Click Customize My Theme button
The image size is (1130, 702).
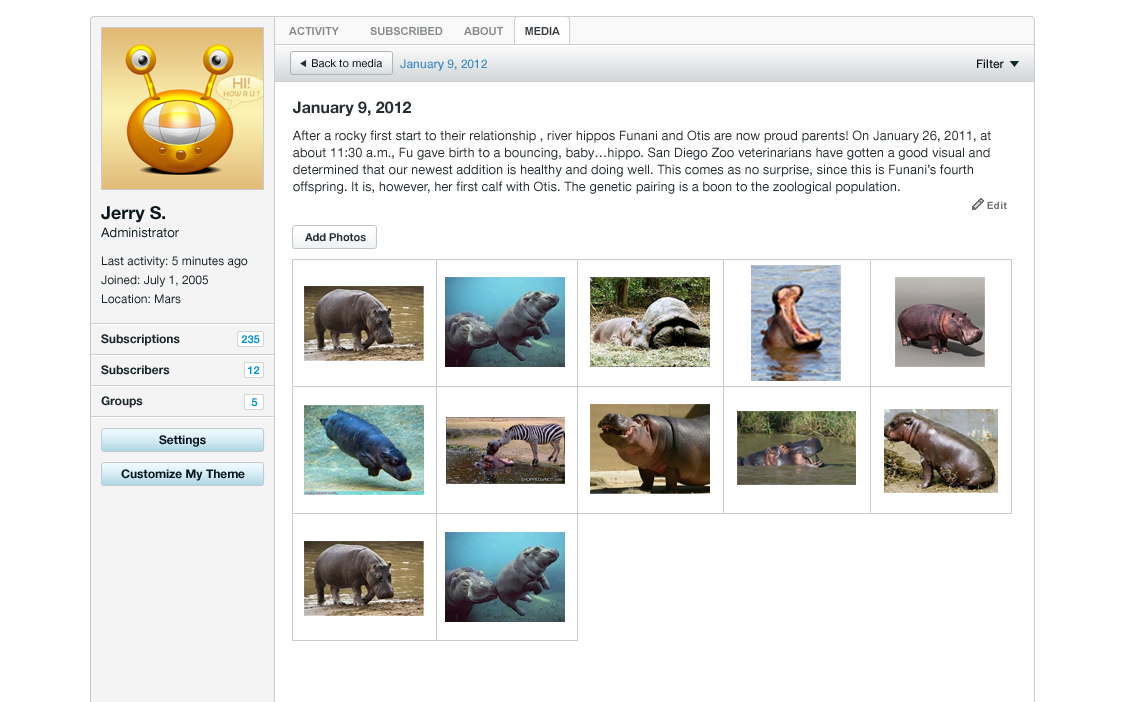pos(182,474)
